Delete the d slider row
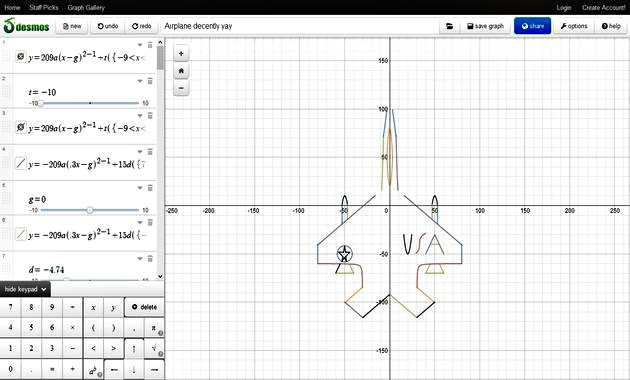Viewport: 630px width, 380px height. (150, 259)
